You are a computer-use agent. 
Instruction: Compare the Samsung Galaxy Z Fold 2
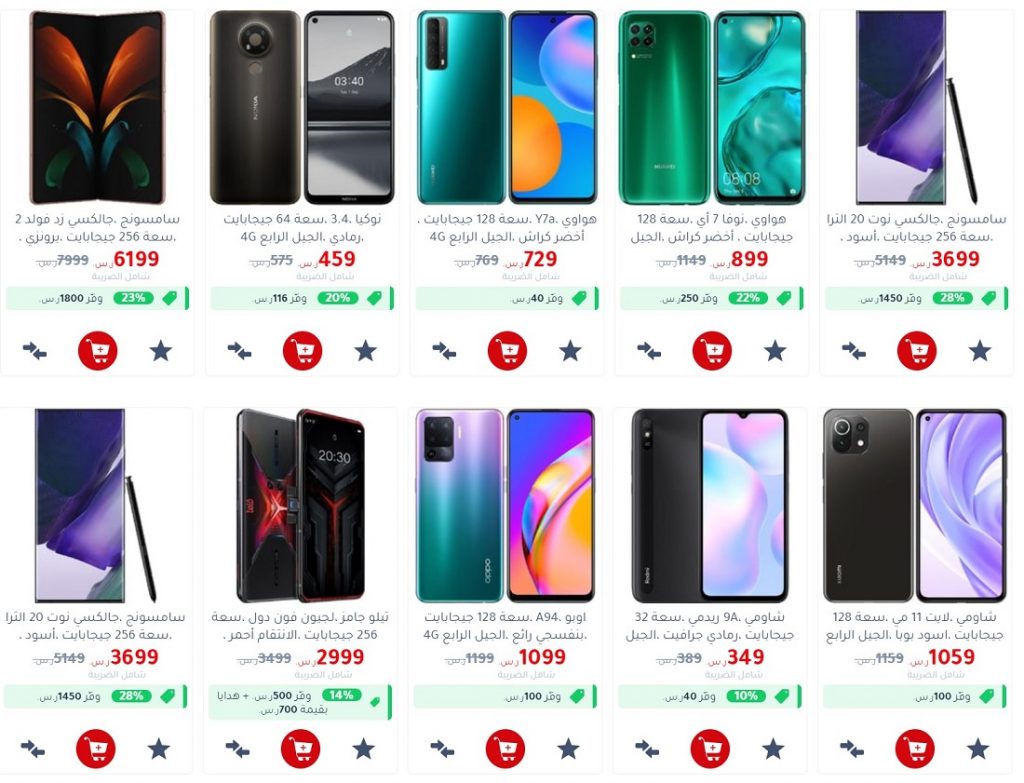tap(35, 351)
